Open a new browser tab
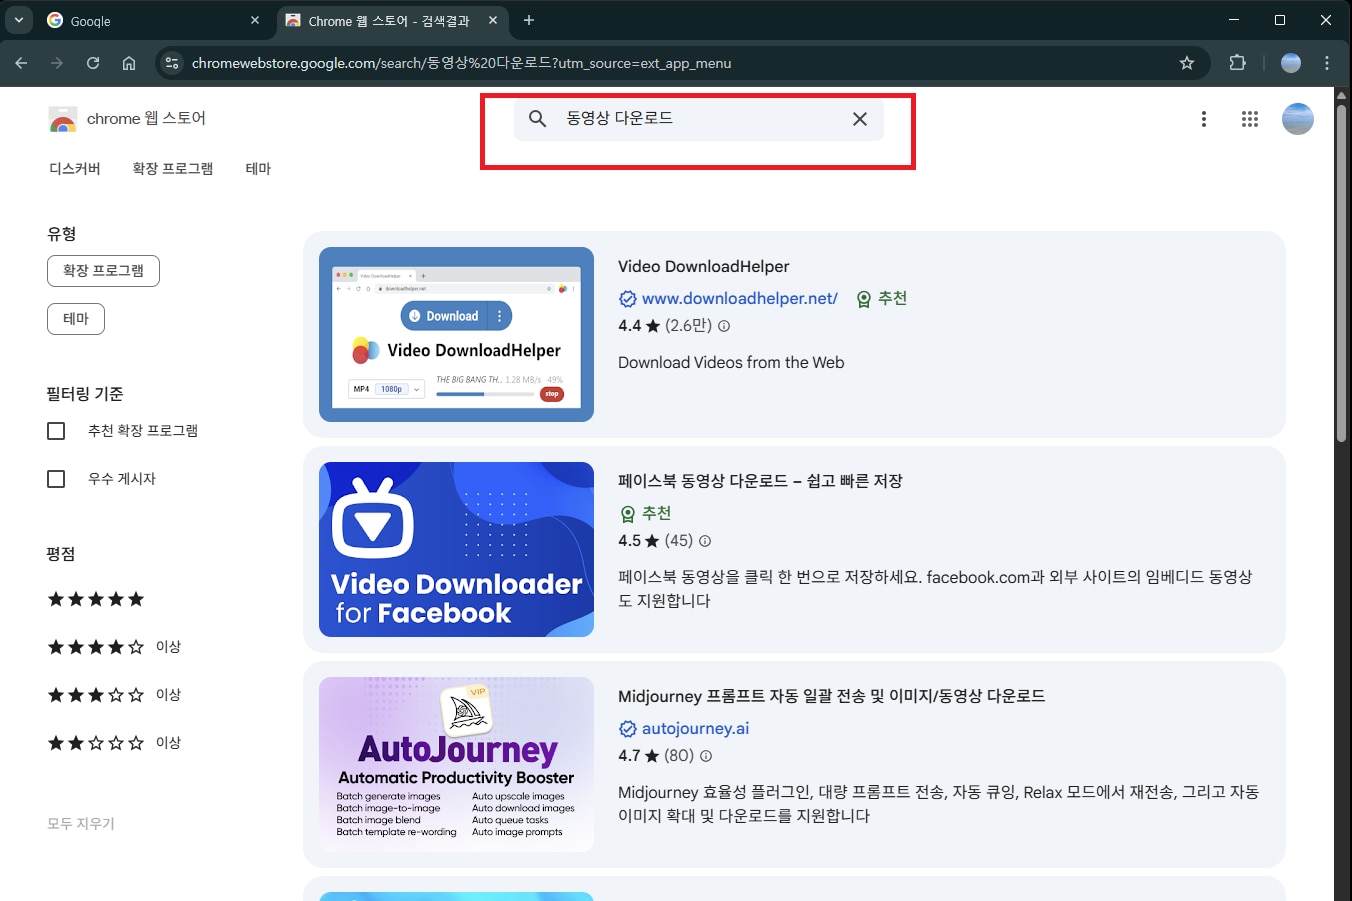 529,20
